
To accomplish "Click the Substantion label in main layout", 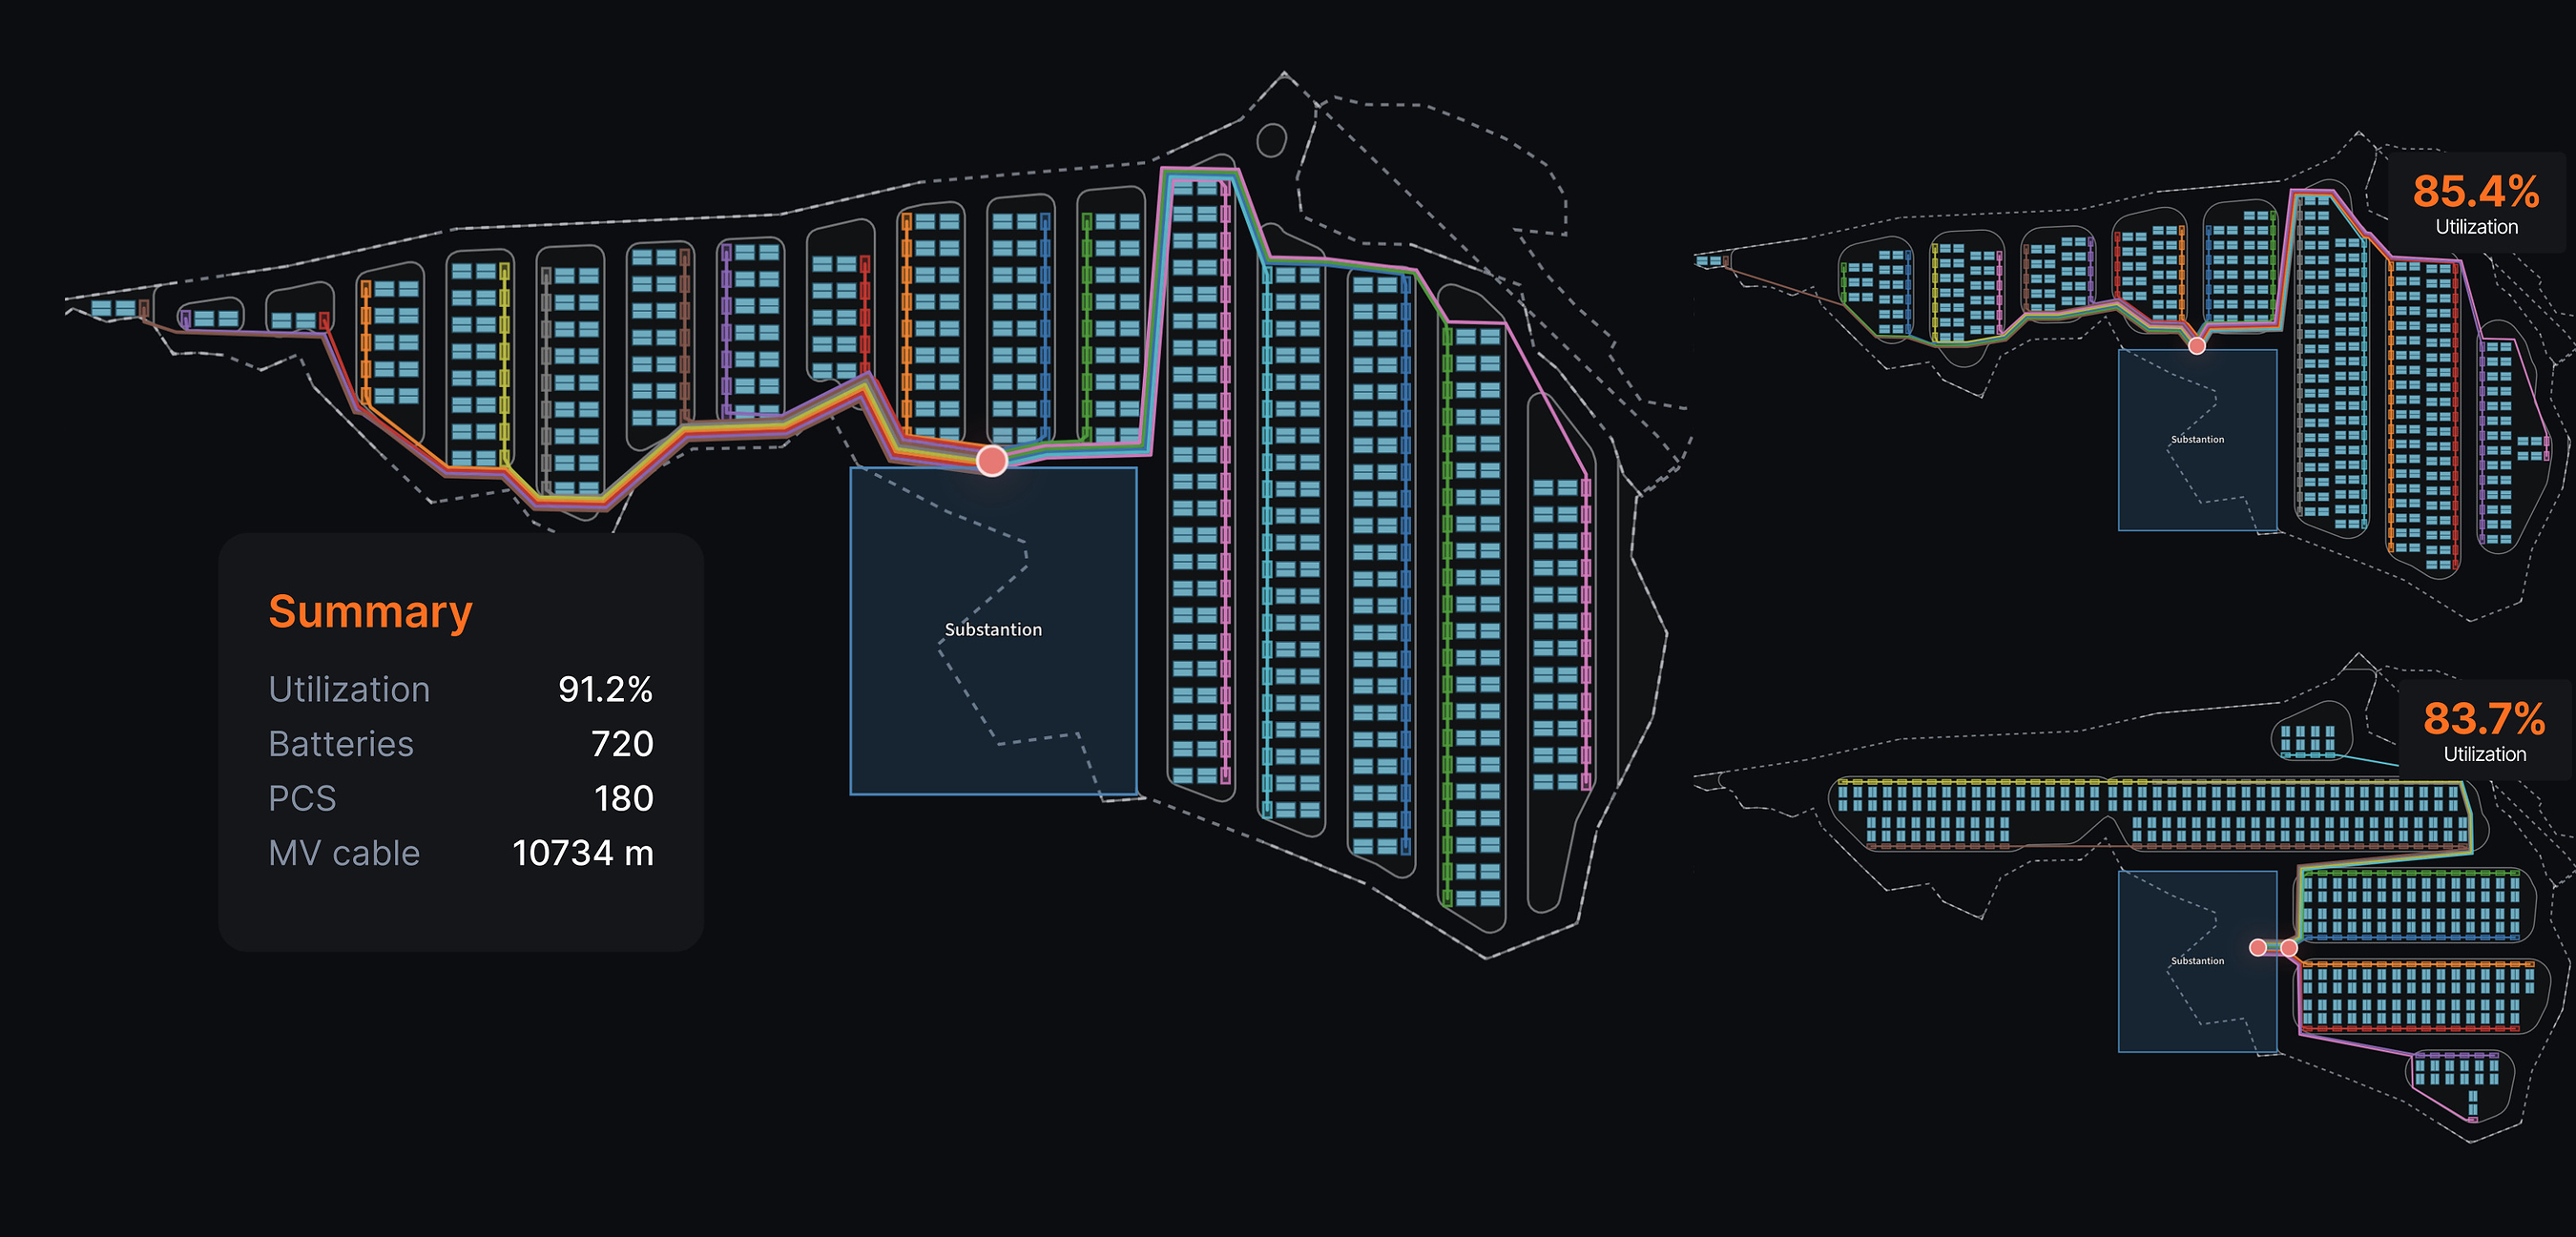I will coord(993,629).
